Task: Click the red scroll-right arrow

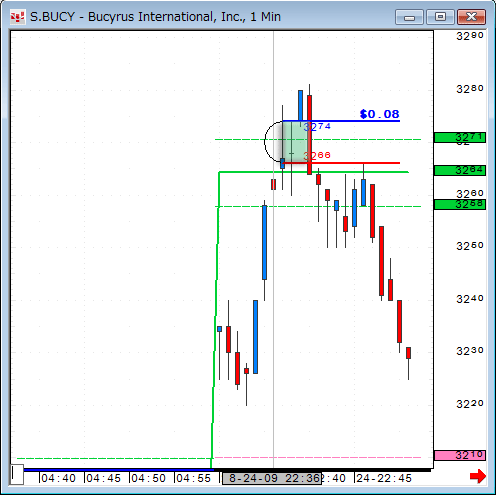Action: click(x=478, y=476)
